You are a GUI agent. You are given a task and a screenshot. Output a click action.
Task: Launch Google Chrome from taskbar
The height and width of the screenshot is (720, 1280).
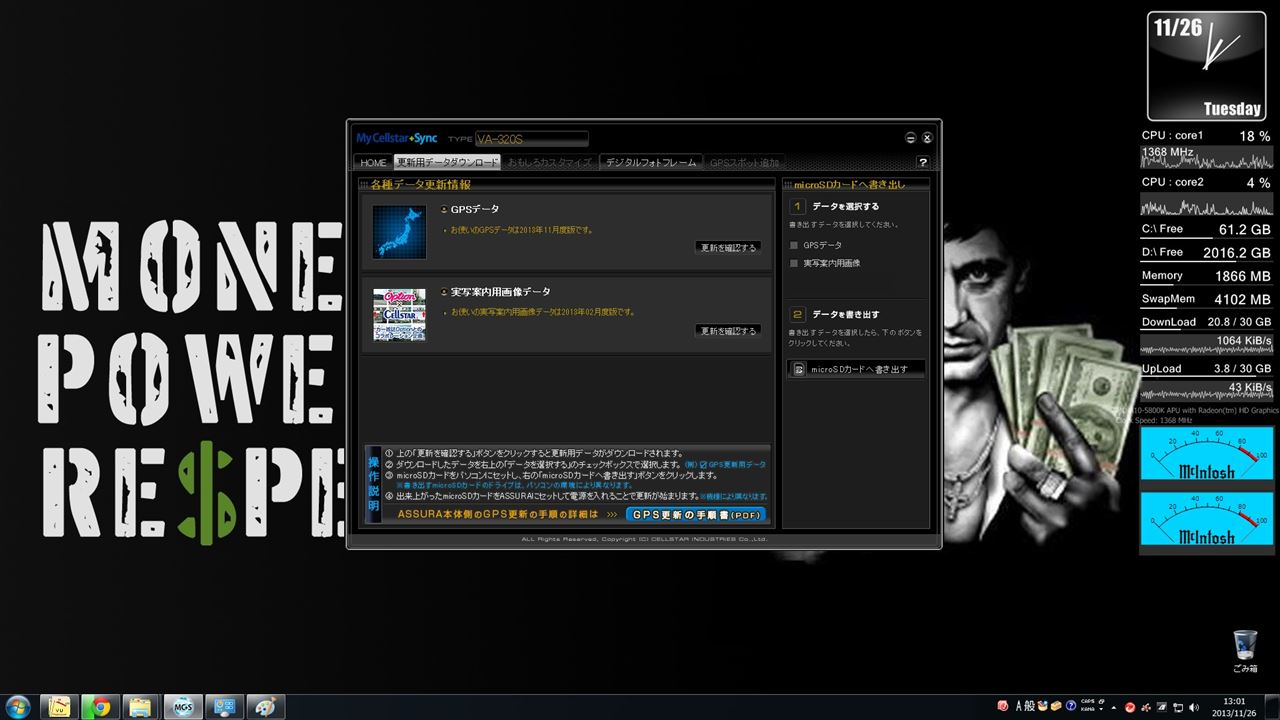click(x=100, y=706)
